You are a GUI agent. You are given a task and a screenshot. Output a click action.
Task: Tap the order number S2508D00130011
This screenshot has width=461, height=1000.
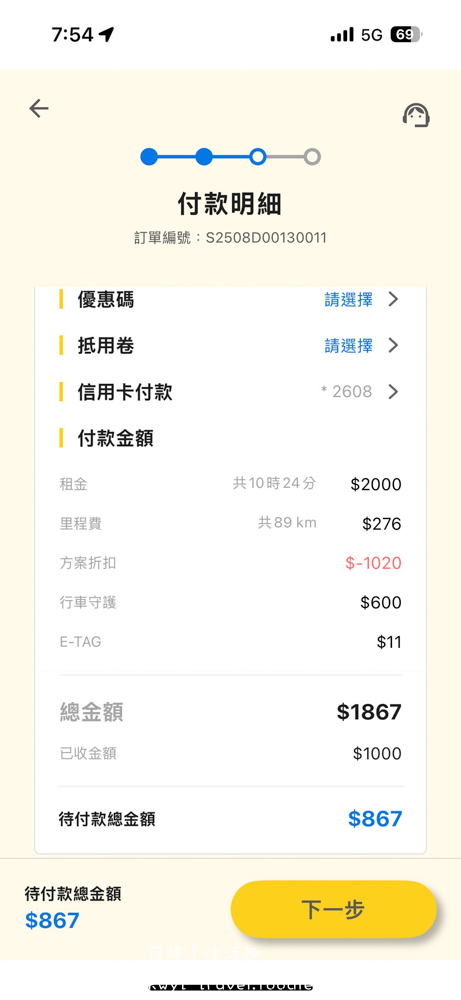[266, 239]
